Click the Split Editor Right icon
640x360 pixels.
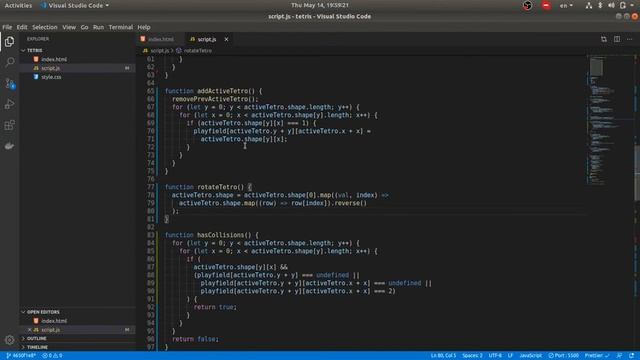[617, 39]
